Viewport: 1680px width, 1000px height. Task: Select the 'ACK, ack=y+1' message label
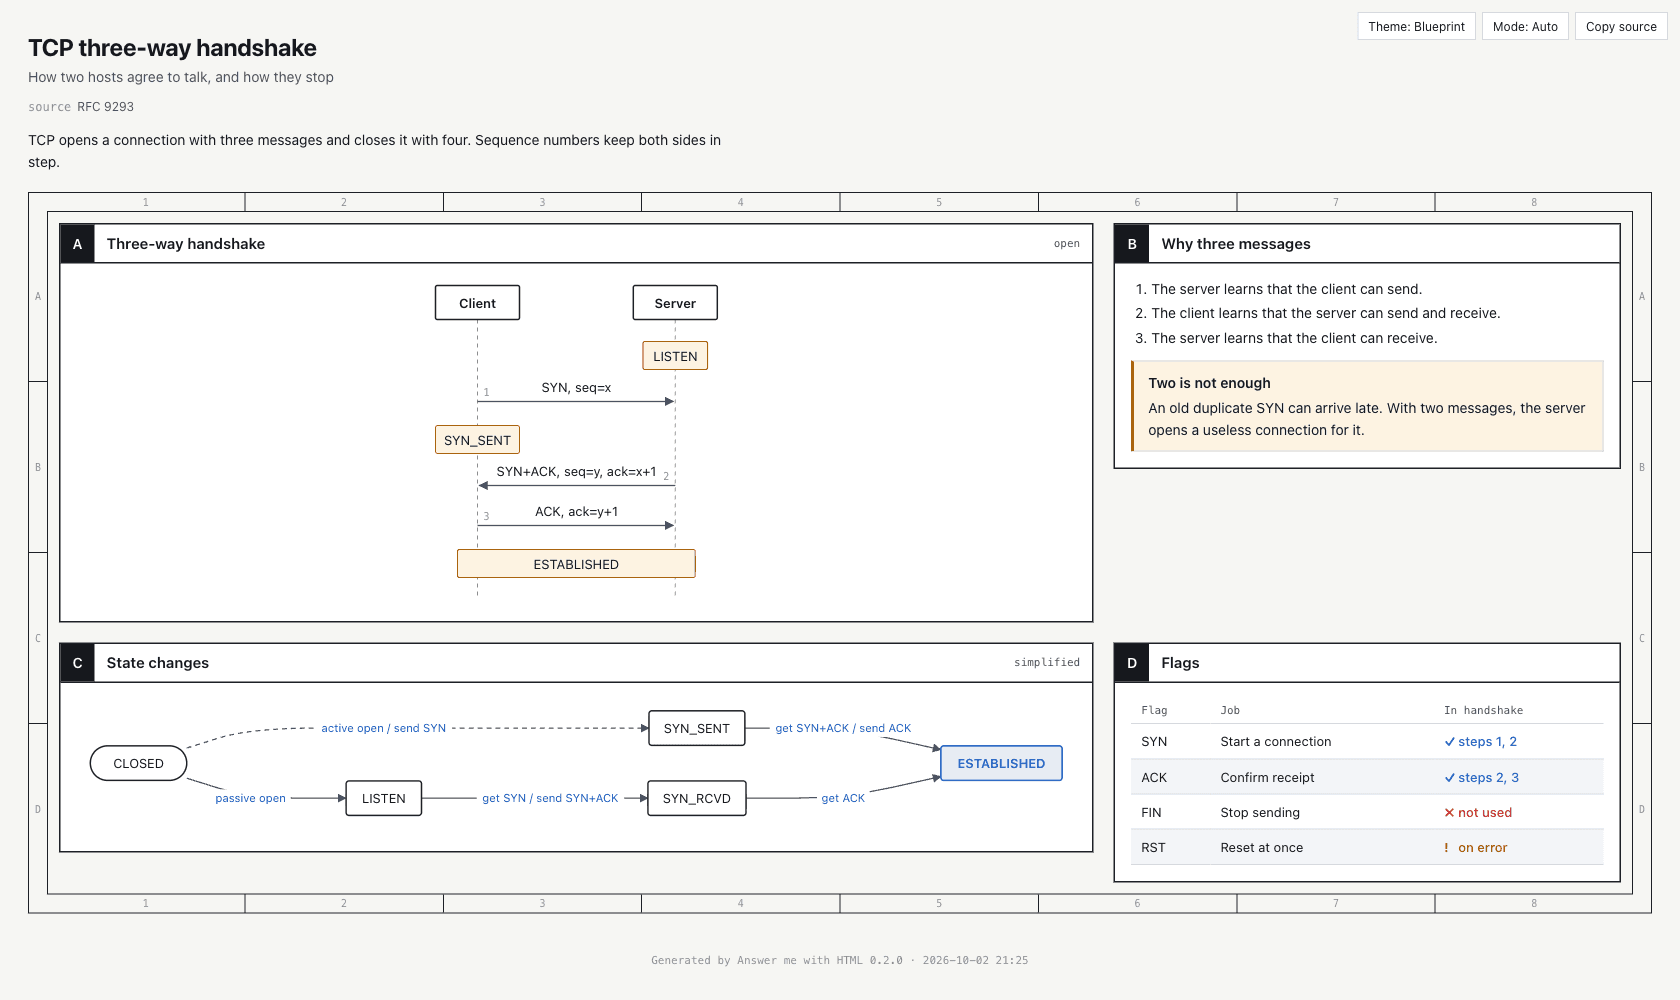coord(576,512)
